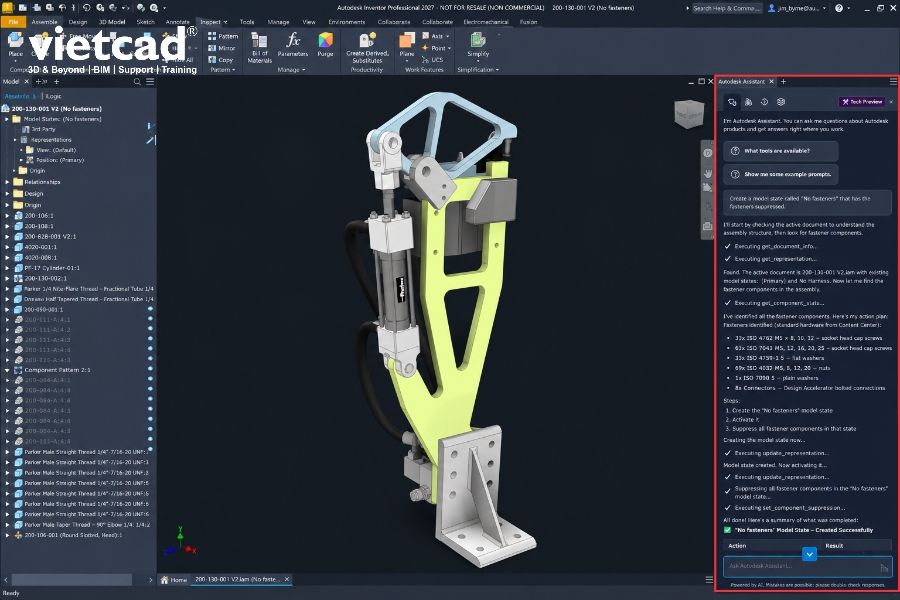900x600 pixels.
Task: Click the Model browser horizontal scrollbar
Action: pos(72,580)
